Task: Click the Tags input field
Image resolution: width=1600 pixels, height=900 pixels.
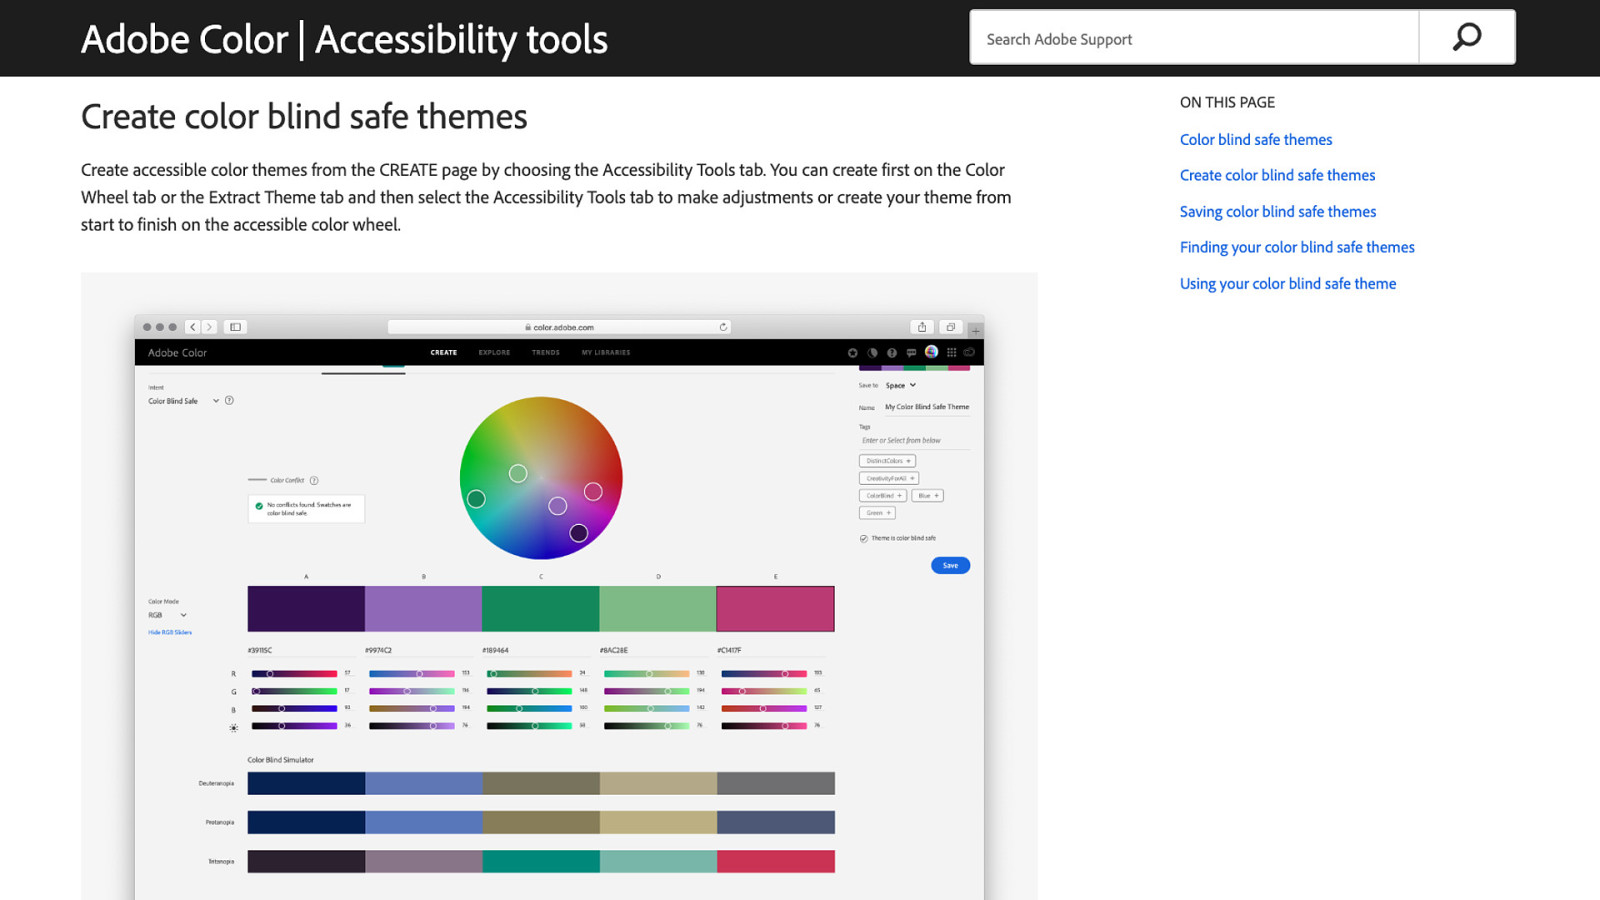Action: [914, 441]
